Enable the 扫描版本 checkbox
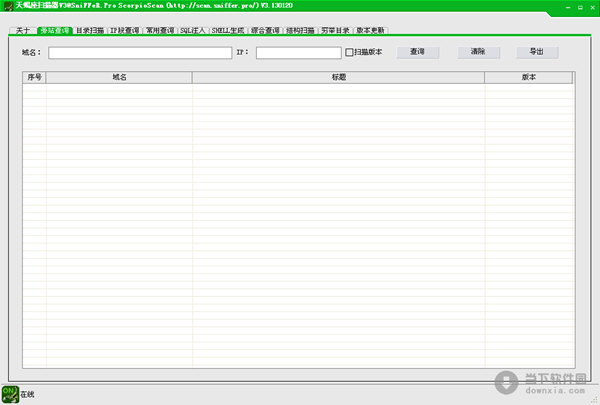This screenshot has width=600, height=405. [x=349, y=52]
